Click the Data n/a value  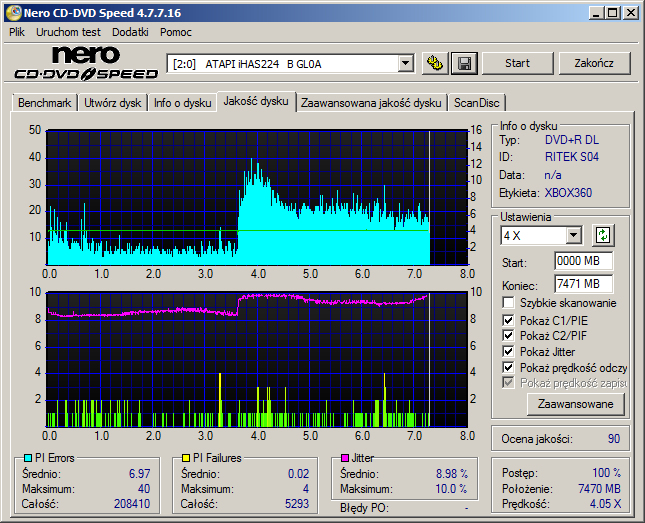click(553, 175)
